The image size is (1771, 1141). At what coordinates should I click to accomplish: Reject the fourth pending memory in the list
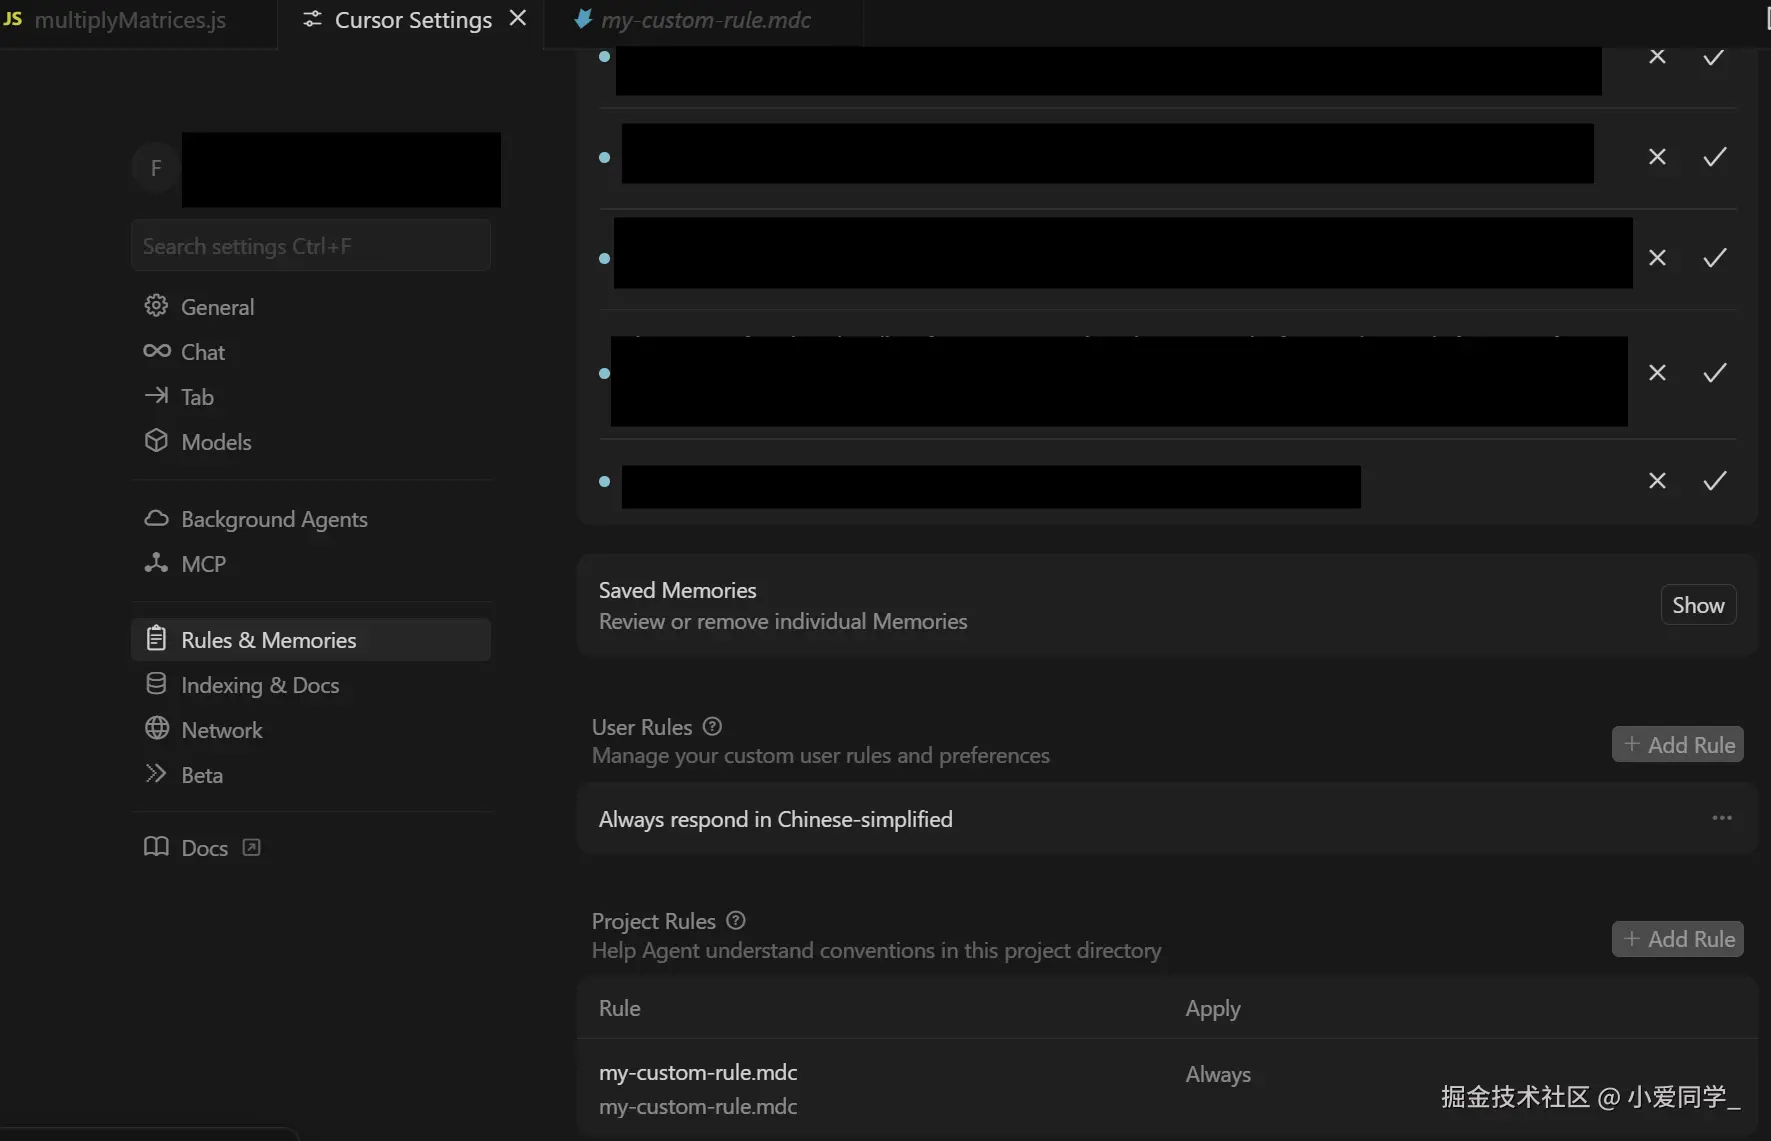pyautogui.click(x=1657, y=373)
